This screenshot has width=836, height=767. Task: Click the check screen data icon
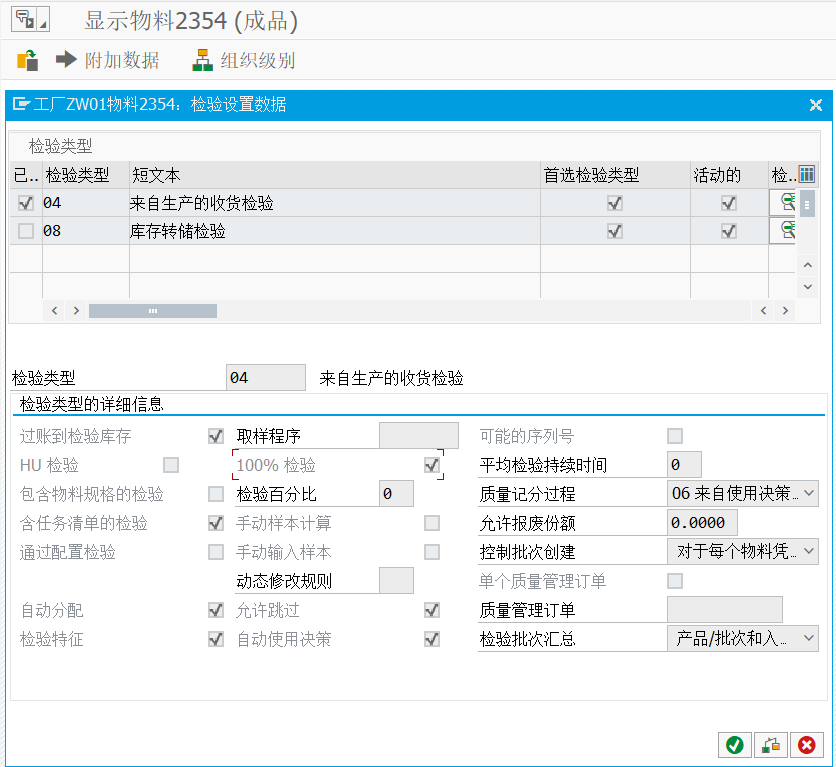[27, 60]
